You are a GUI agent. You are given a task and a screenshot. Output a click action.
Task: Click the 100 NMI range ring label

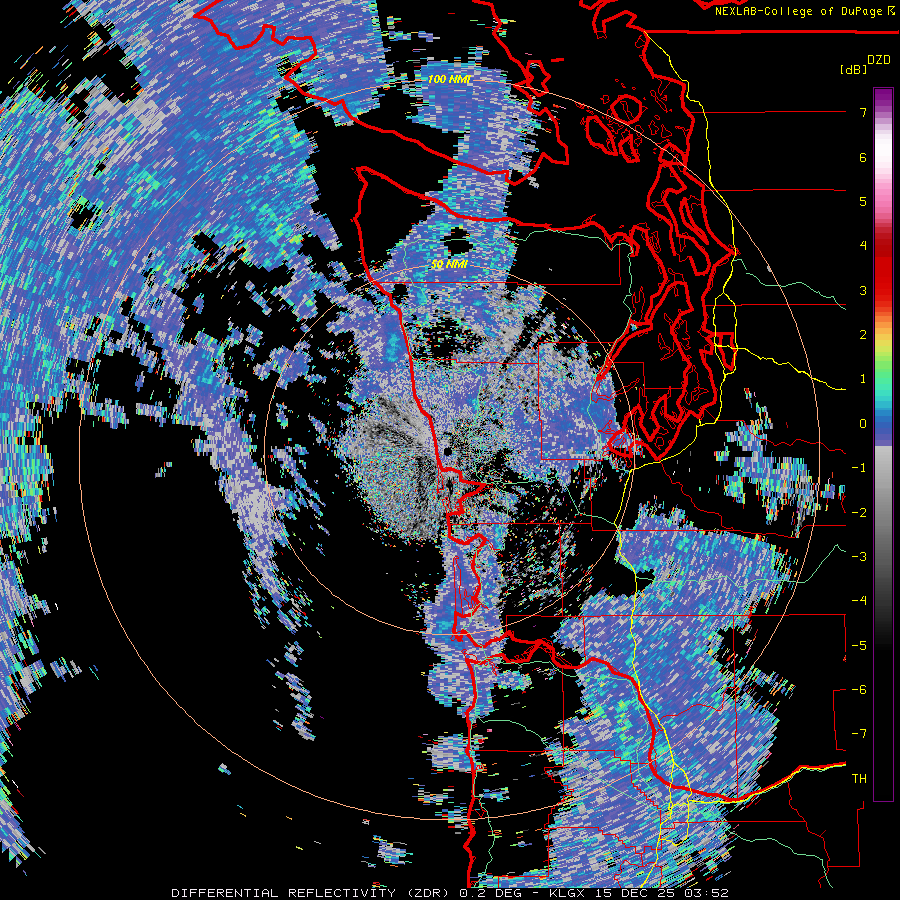[450, 79]
